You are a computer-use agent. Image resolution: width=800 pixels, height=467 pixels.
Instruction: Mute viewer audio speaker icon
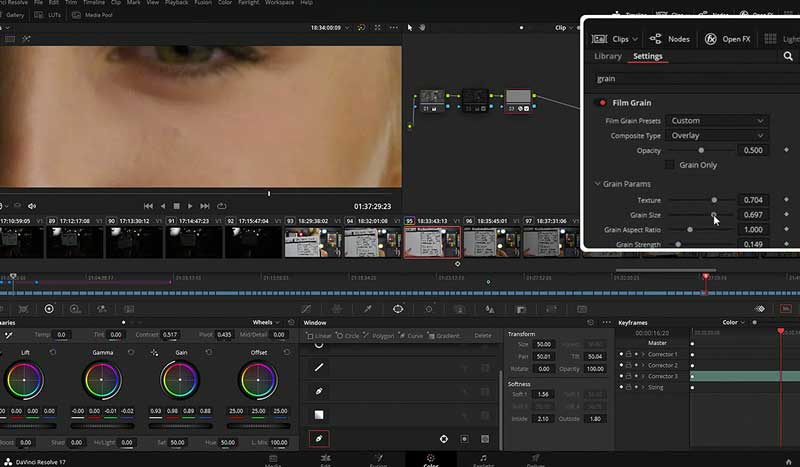tap(32, 206)
